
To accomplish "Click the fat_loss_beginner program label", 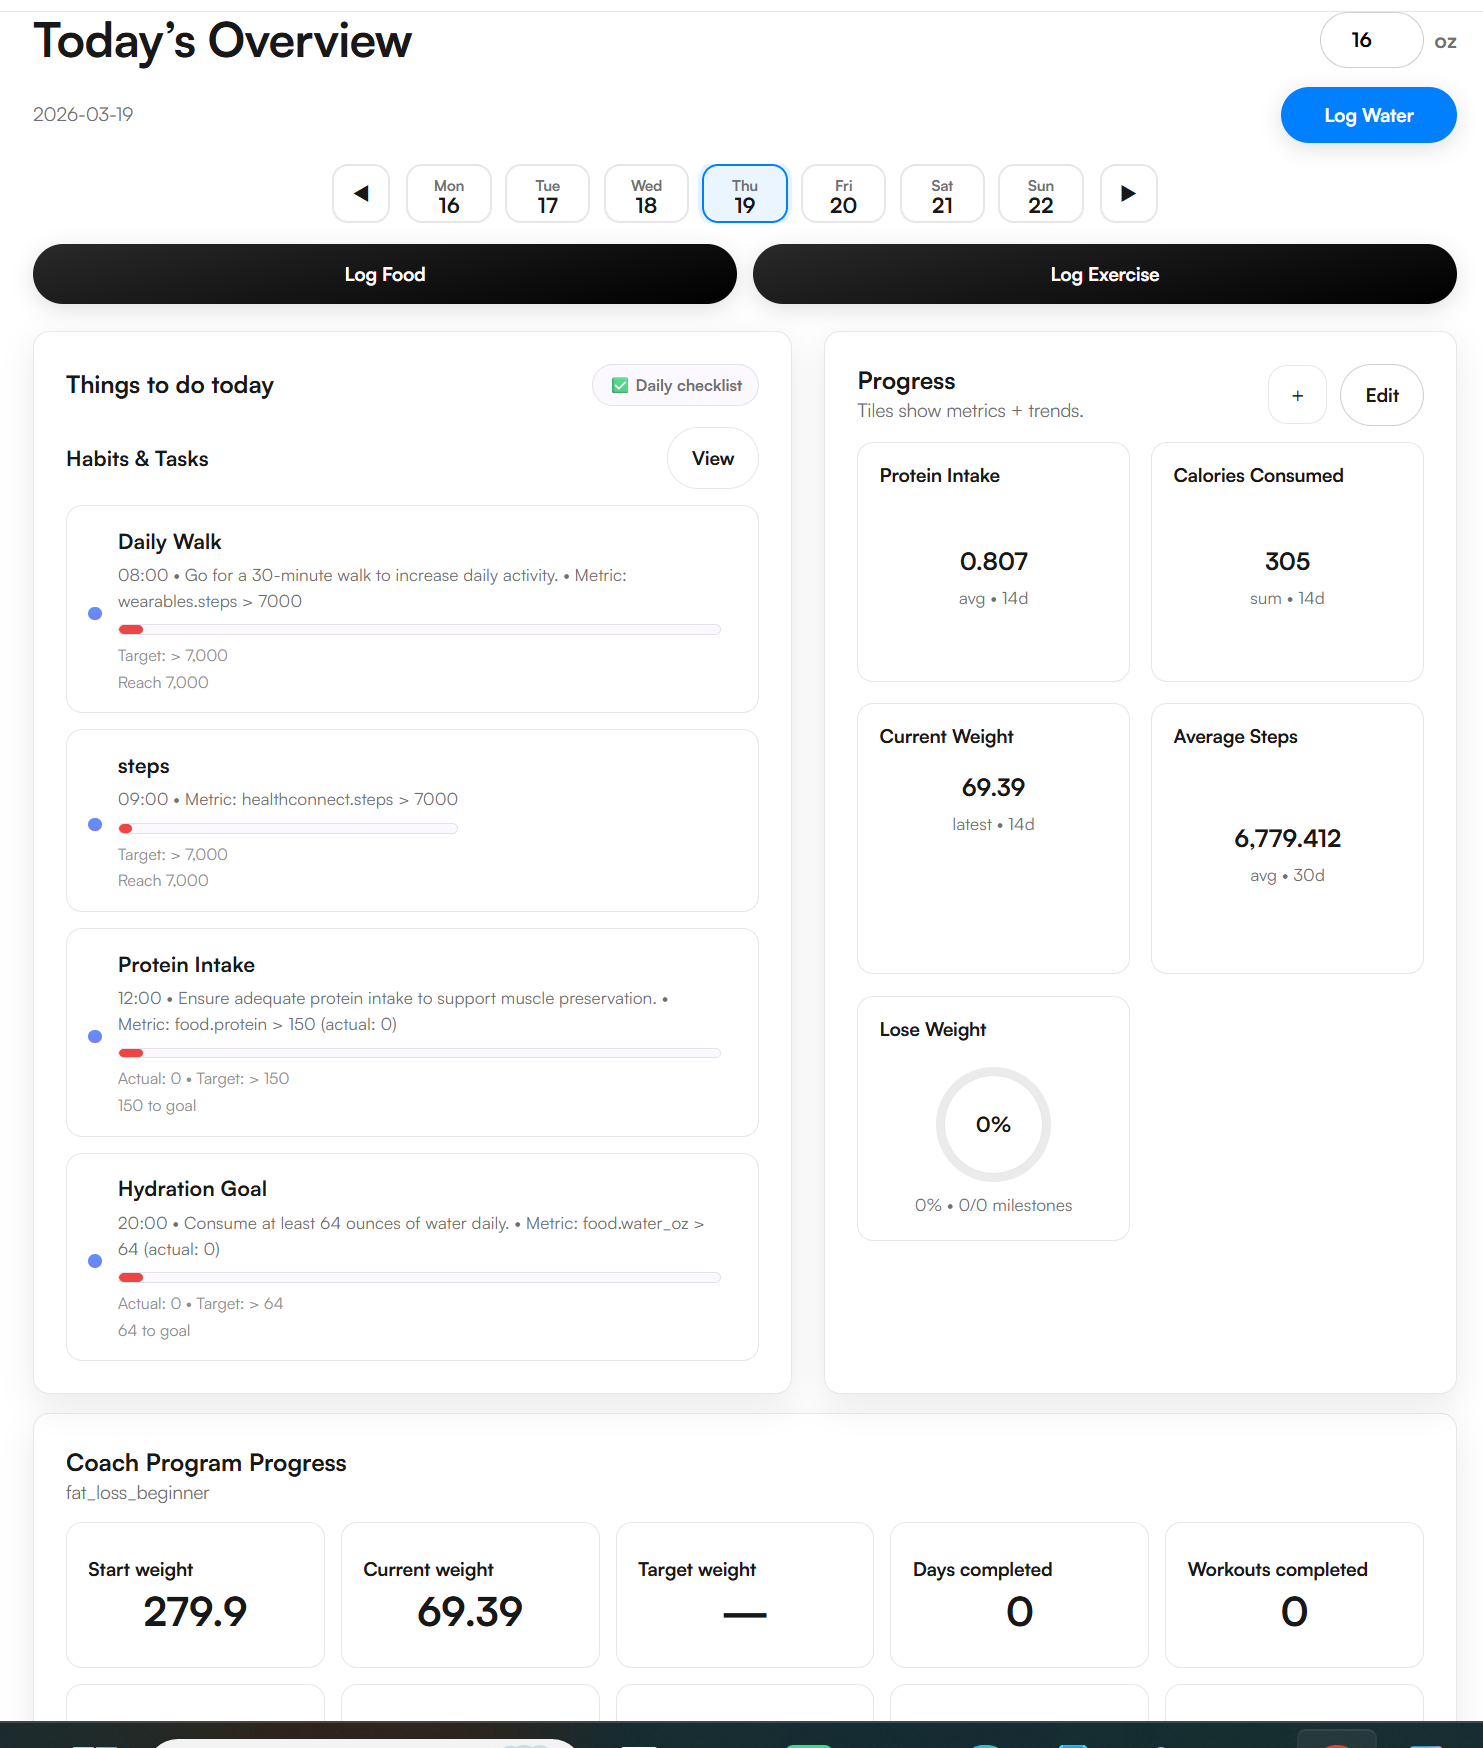I will coord(137,1493).
